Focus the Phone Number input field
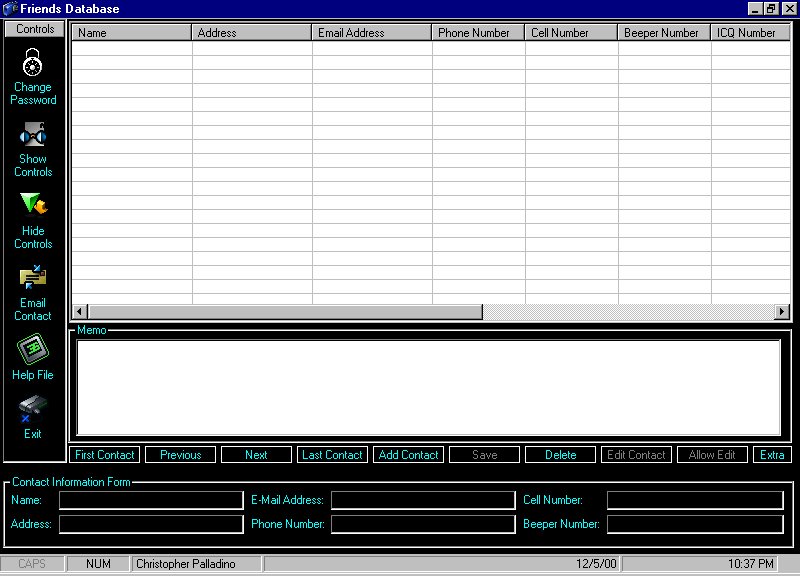This screenshot has height=576, width=800. 423,524
